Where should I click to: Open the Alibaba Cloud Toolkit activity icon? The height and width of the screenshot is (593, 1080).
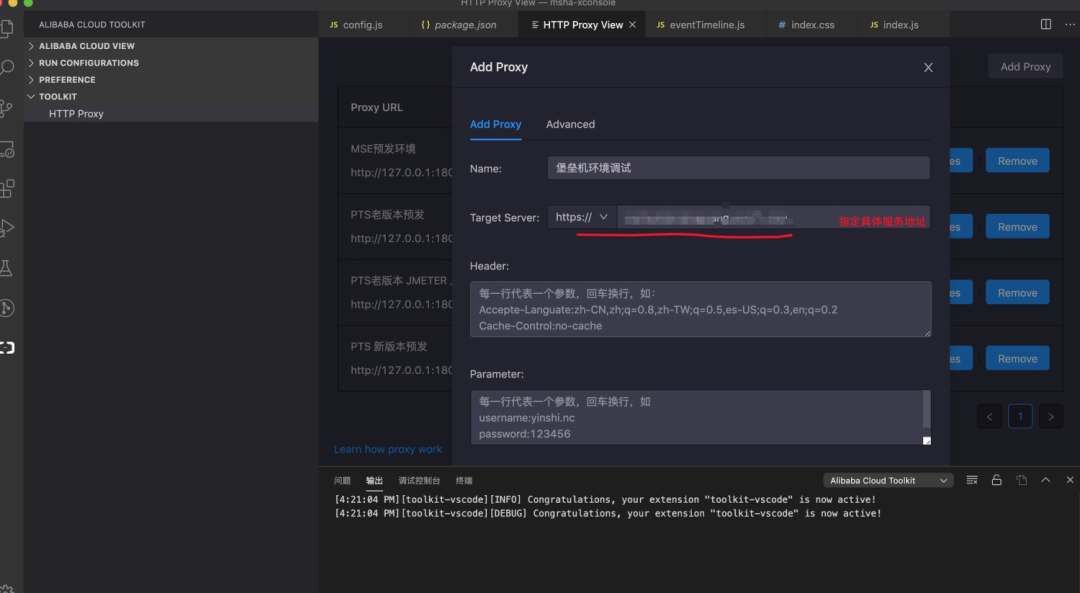coord(7,348)
